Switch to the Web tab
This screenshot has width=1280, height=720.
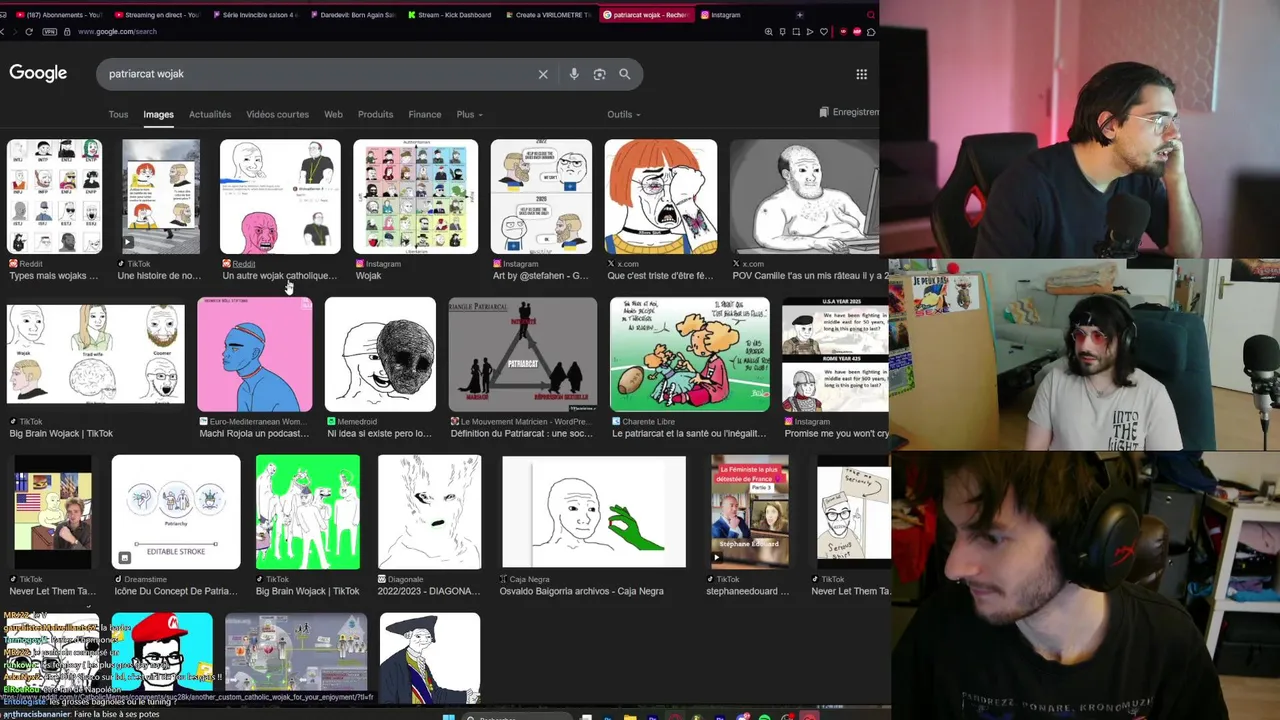pyautogui.click(x=333, y=114)
